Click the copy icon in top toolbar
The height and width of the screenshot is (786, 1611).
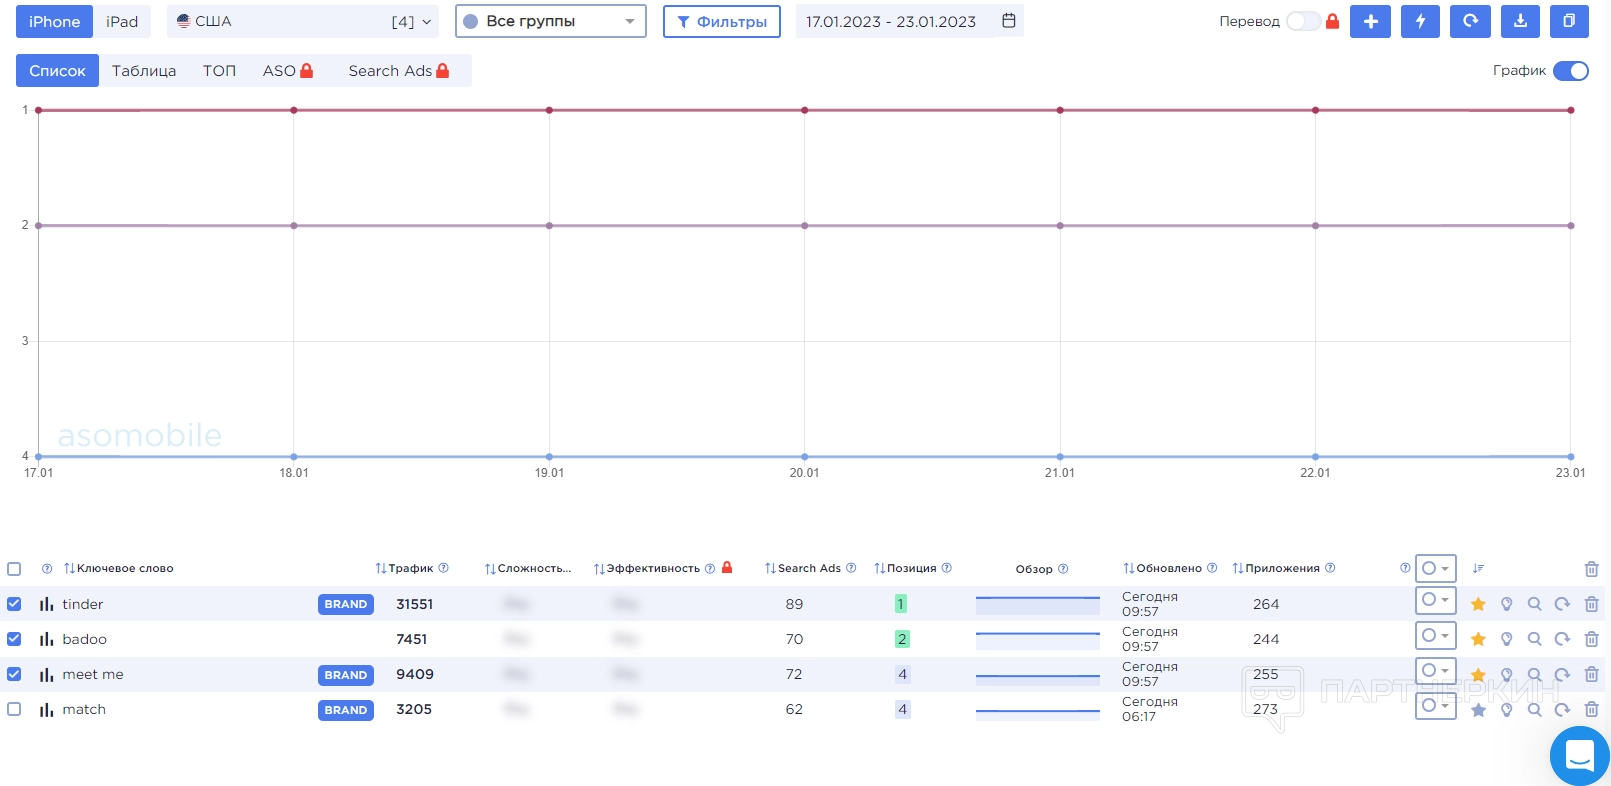pyautogui.click(x=1569, y=21)
